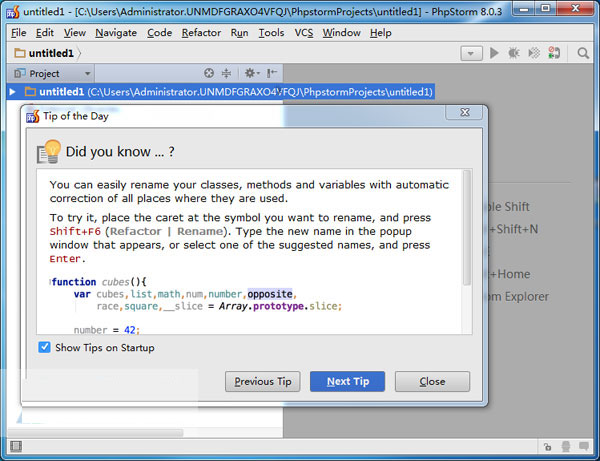Click the lightbulb tip icon
This screenshot has width=600, height=461.
click(x=49, y=152)
